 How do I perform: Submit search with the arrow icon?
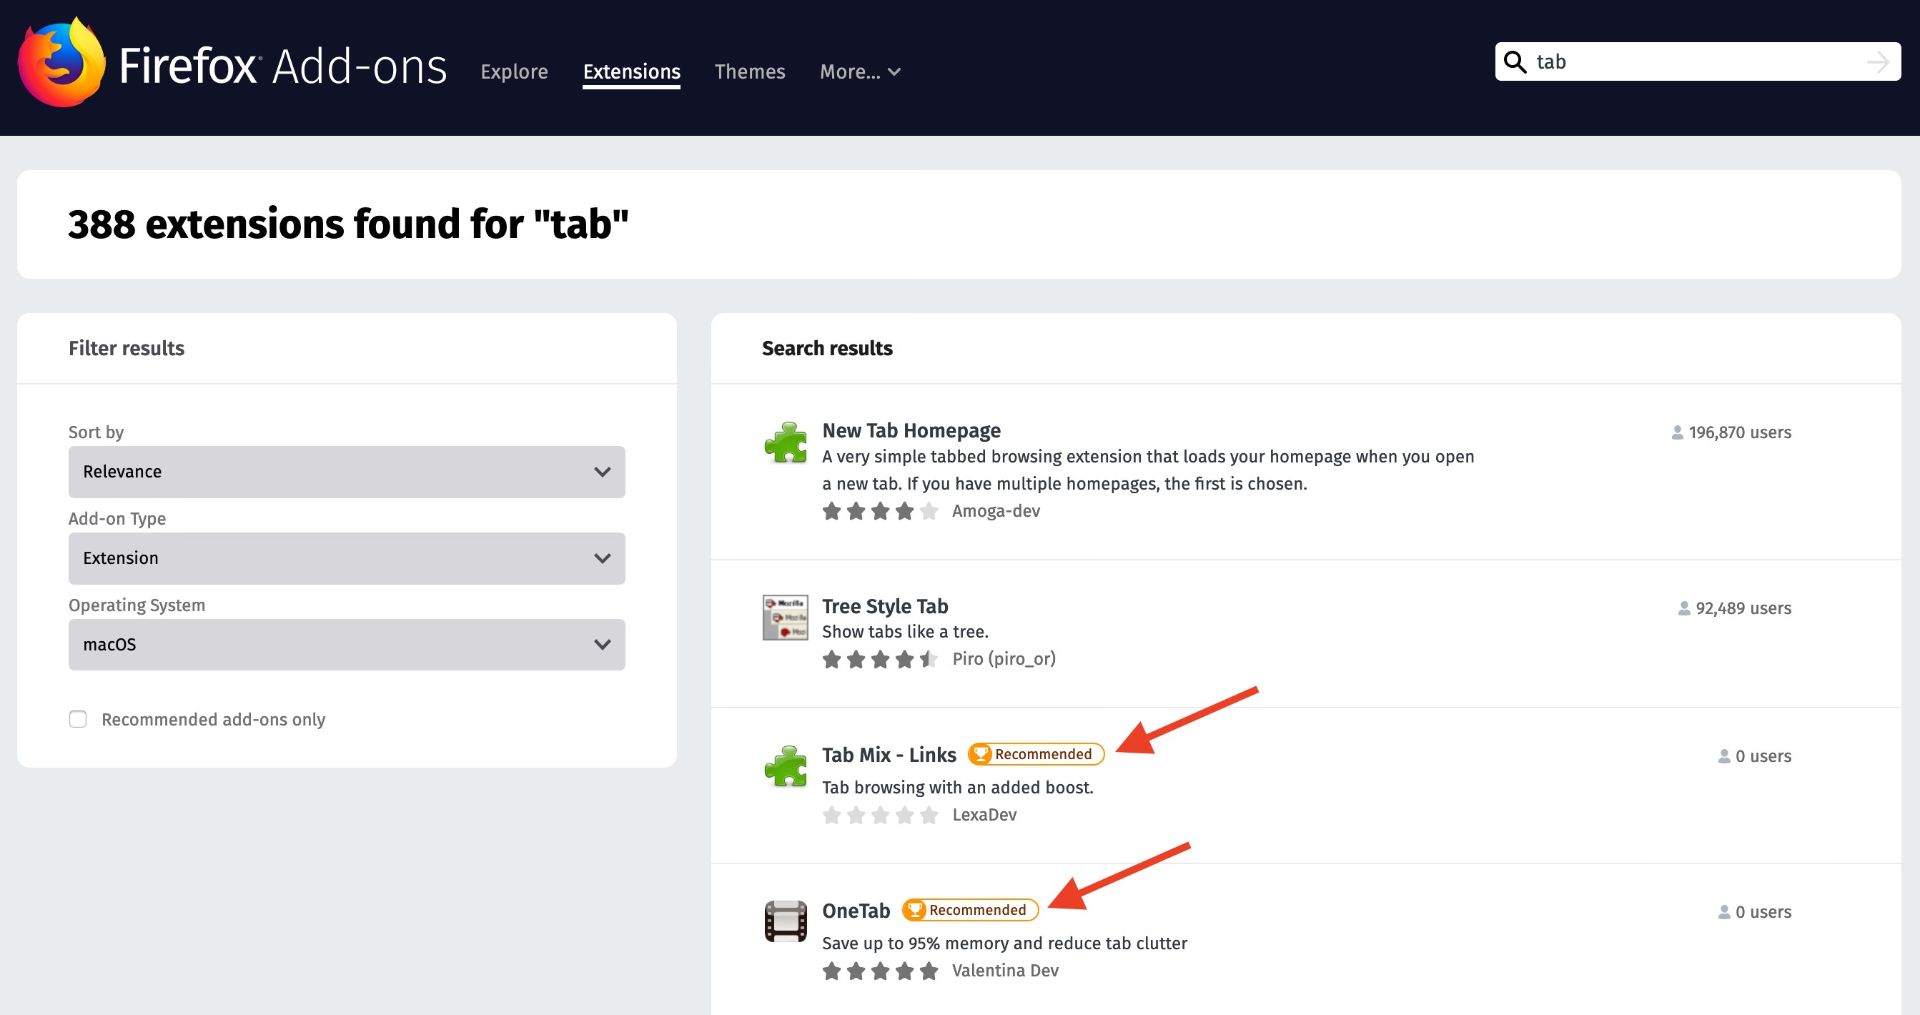point(1877,62)
